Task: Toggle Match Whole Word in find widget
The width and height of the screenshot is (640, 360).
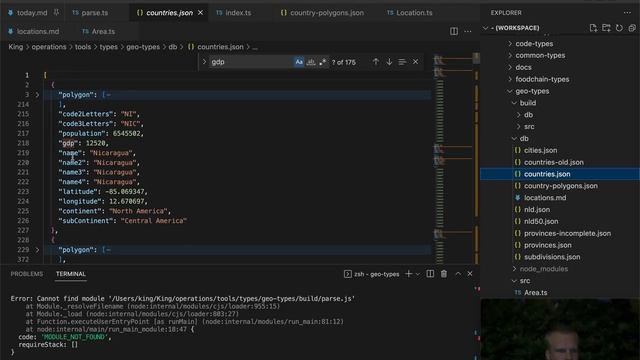Action: (311, 62)
